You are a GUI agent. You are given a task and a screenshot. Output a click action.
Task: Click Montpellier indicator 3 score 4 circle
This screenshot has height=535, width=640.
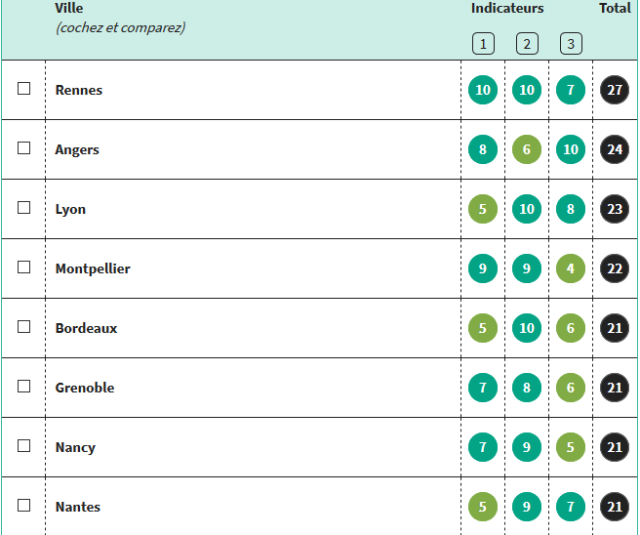tap(571, 269)
